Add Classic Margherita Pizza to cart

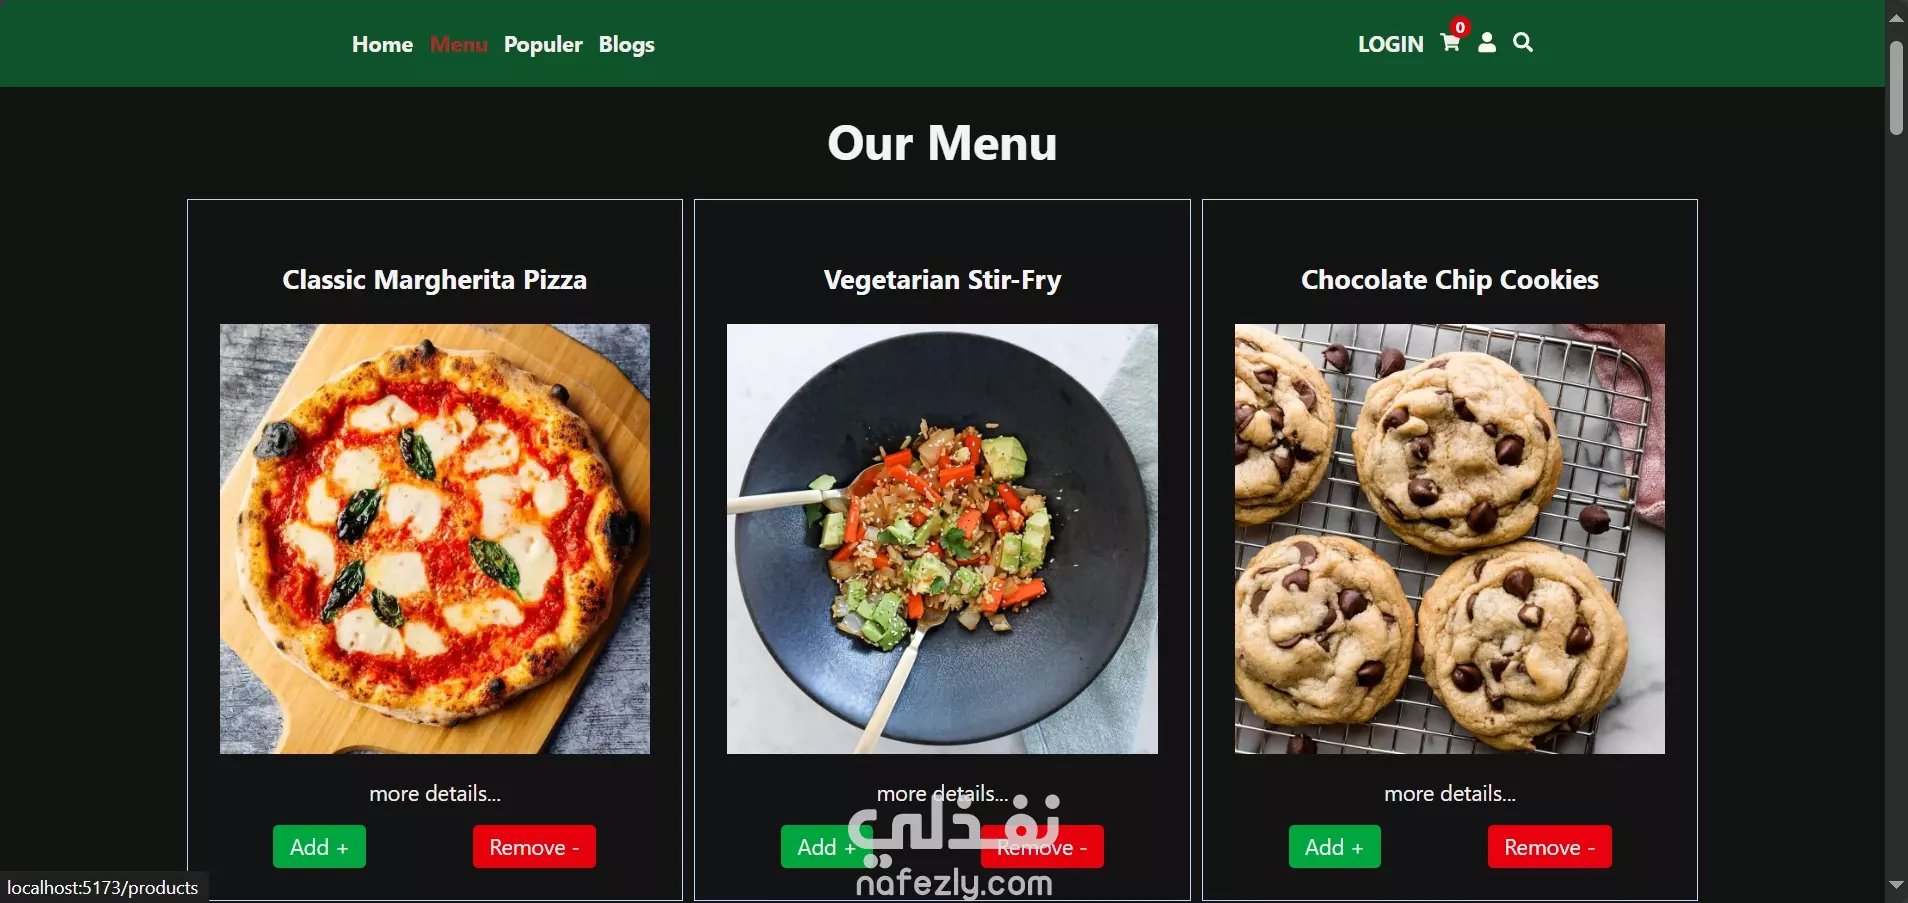click(x=319, y=847)
